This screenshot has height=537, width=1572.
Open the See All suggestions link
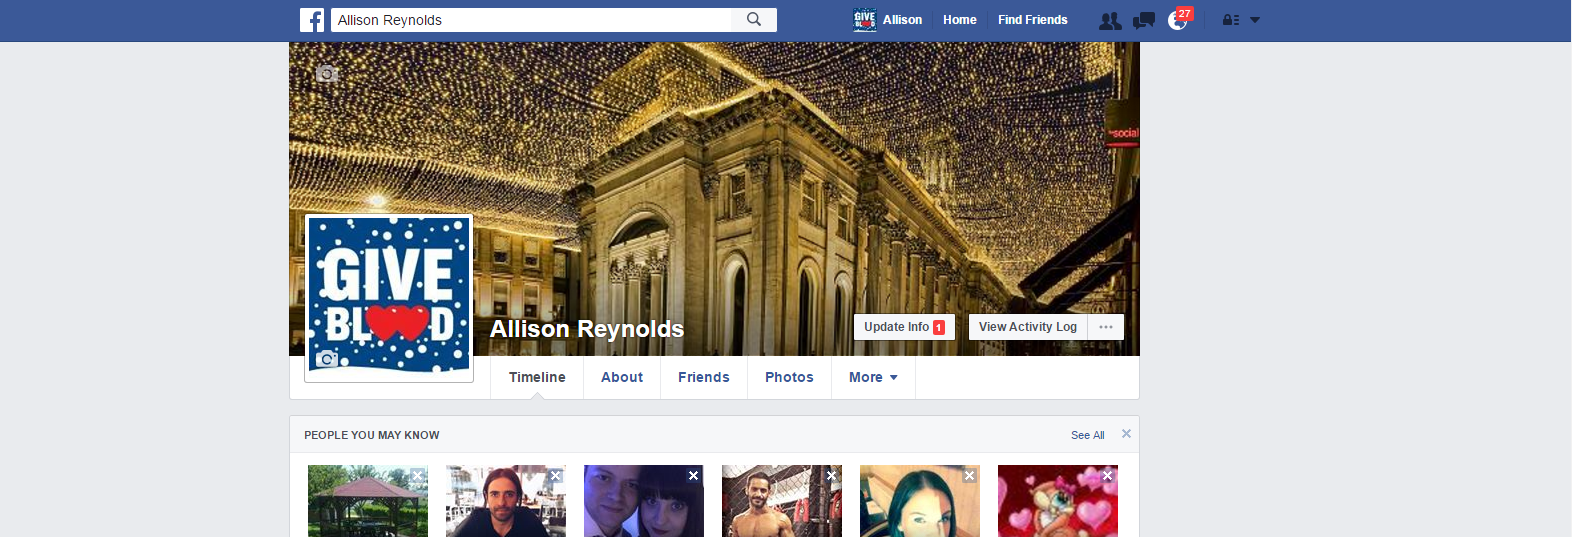point(1087,435)
